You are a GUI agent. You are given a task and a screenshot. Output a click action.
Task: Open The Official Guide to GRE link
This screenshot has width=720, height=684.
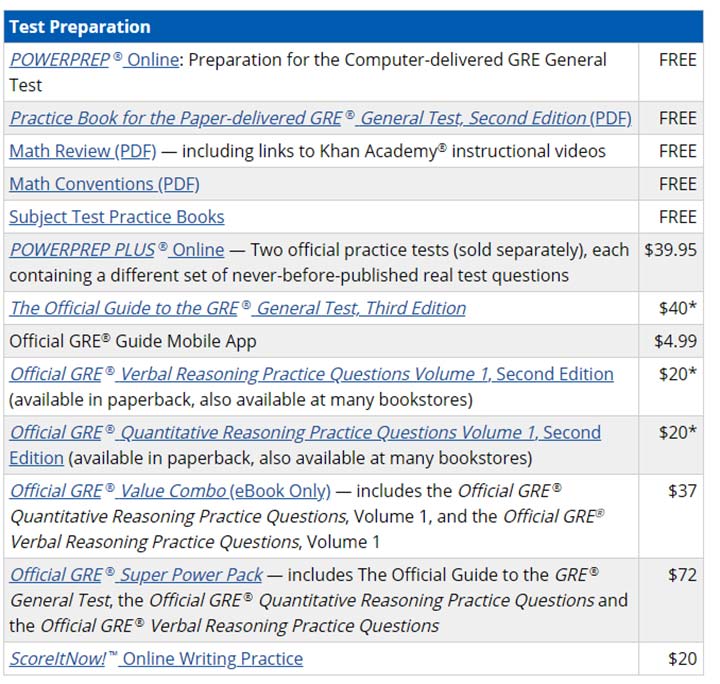[x=237, y=308]
